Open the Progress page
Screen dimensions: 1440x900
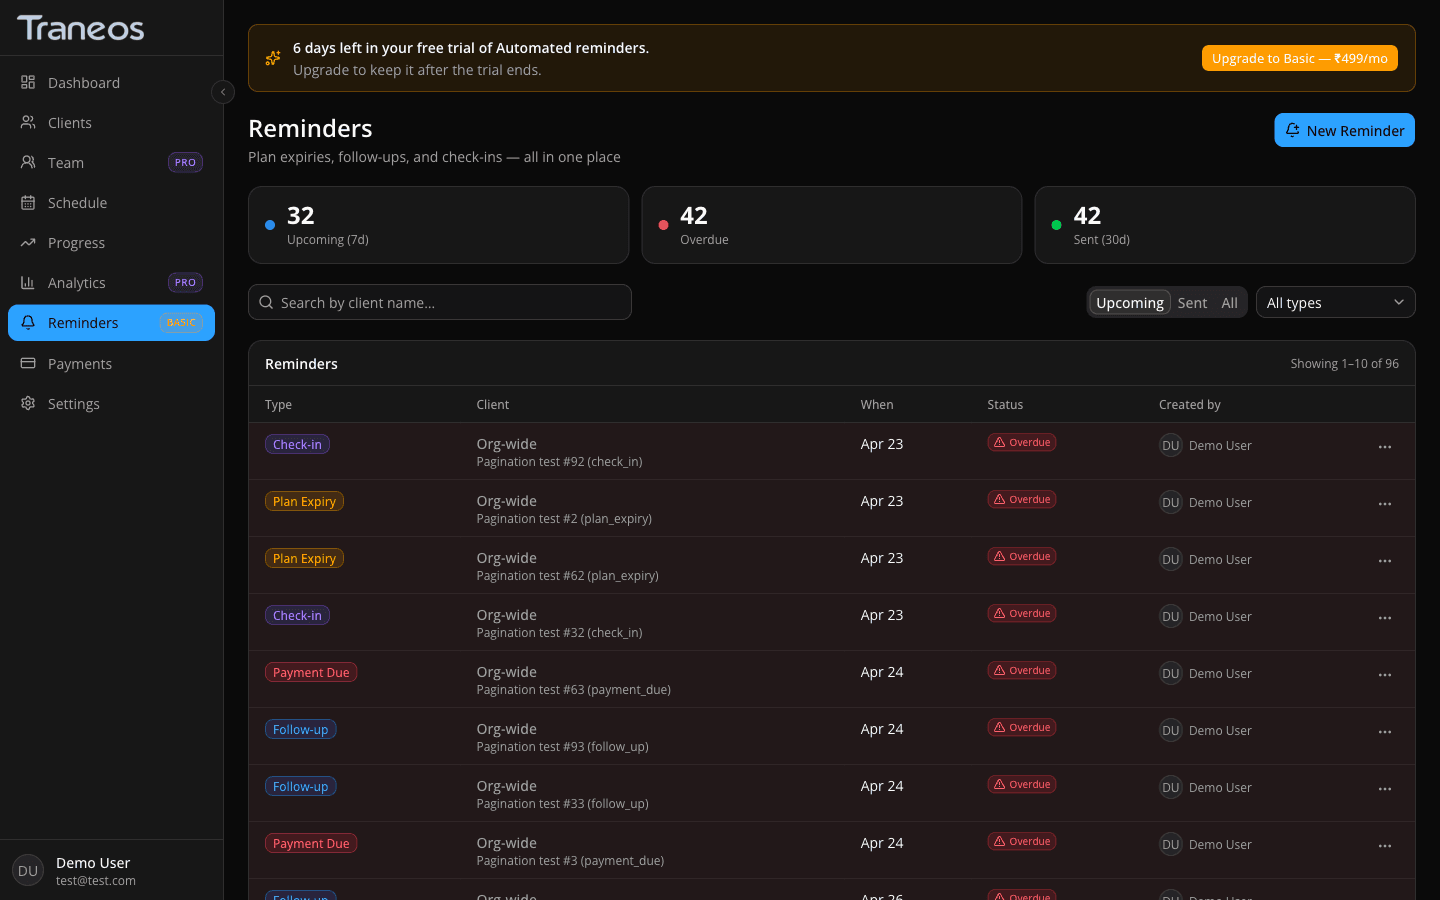point(111,243)
